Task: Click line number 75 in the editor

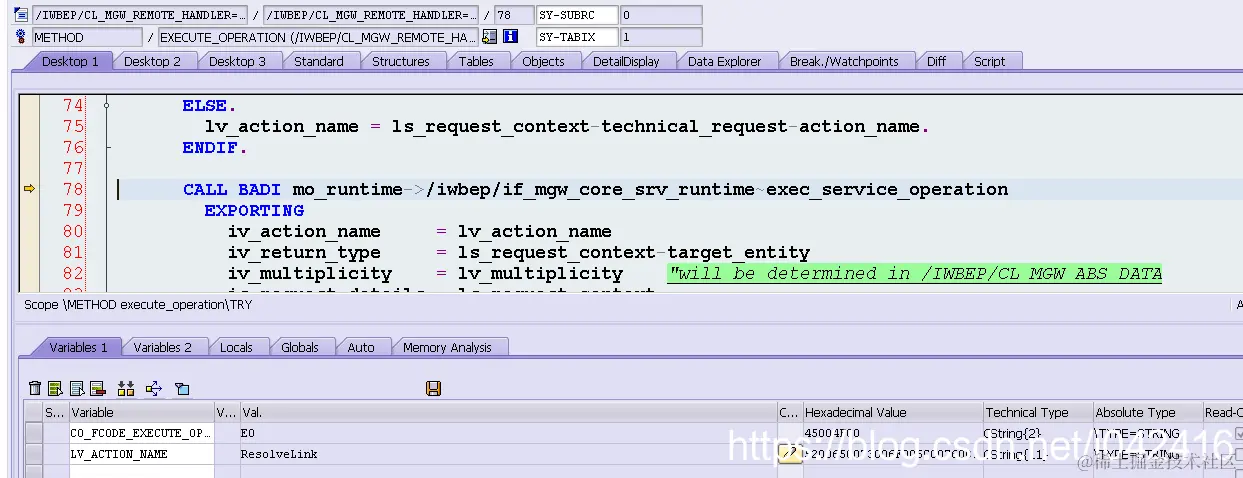Action: pyautogui.click(x=73, y=126)
